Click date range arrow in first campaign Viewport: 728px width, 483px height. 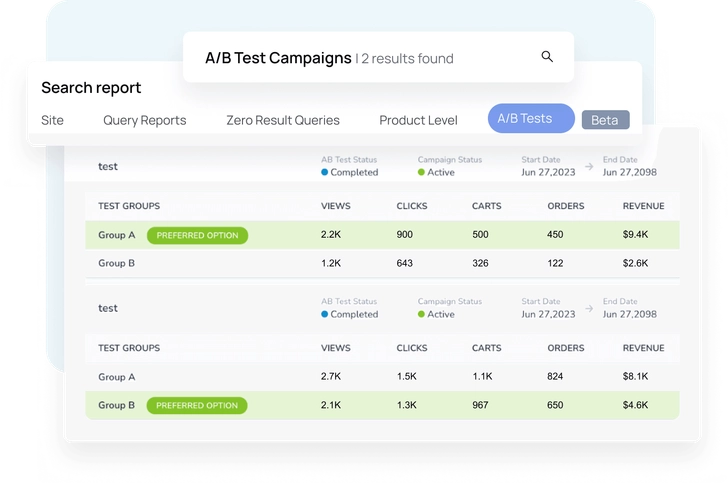[588, 166]
